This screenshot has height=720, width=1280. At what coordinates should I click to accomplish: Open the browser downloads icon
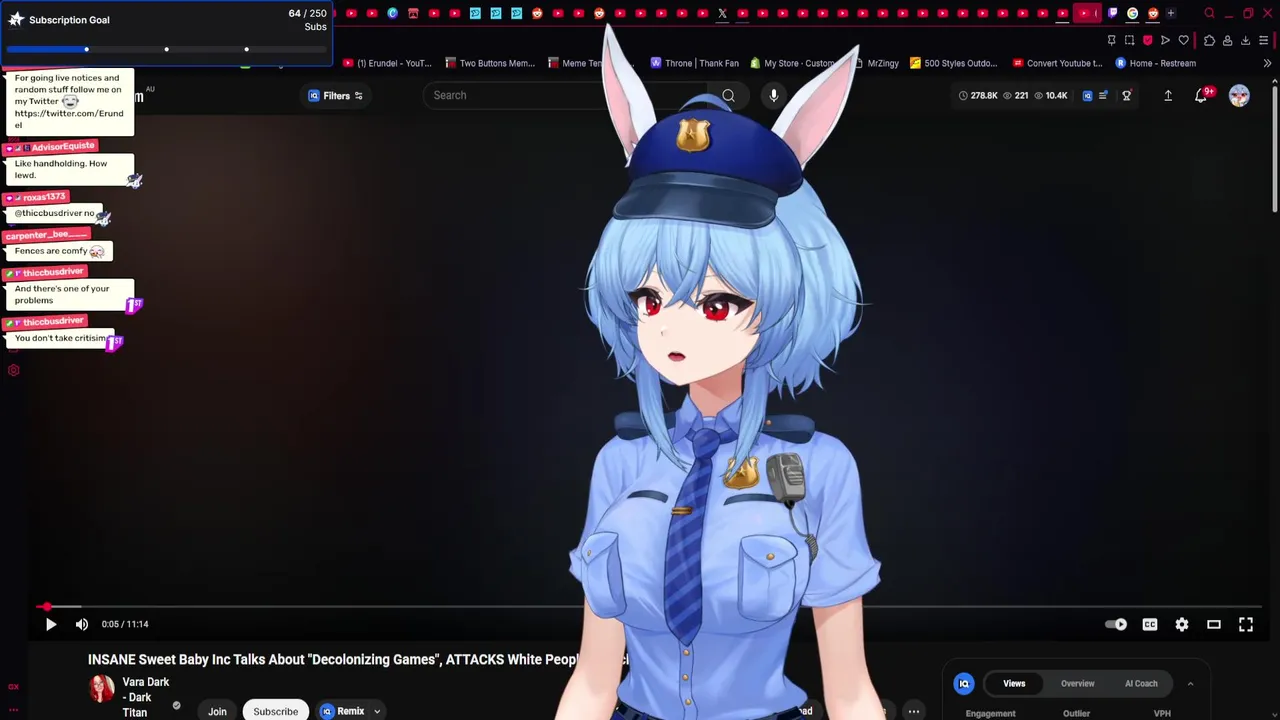(1245, 40)
